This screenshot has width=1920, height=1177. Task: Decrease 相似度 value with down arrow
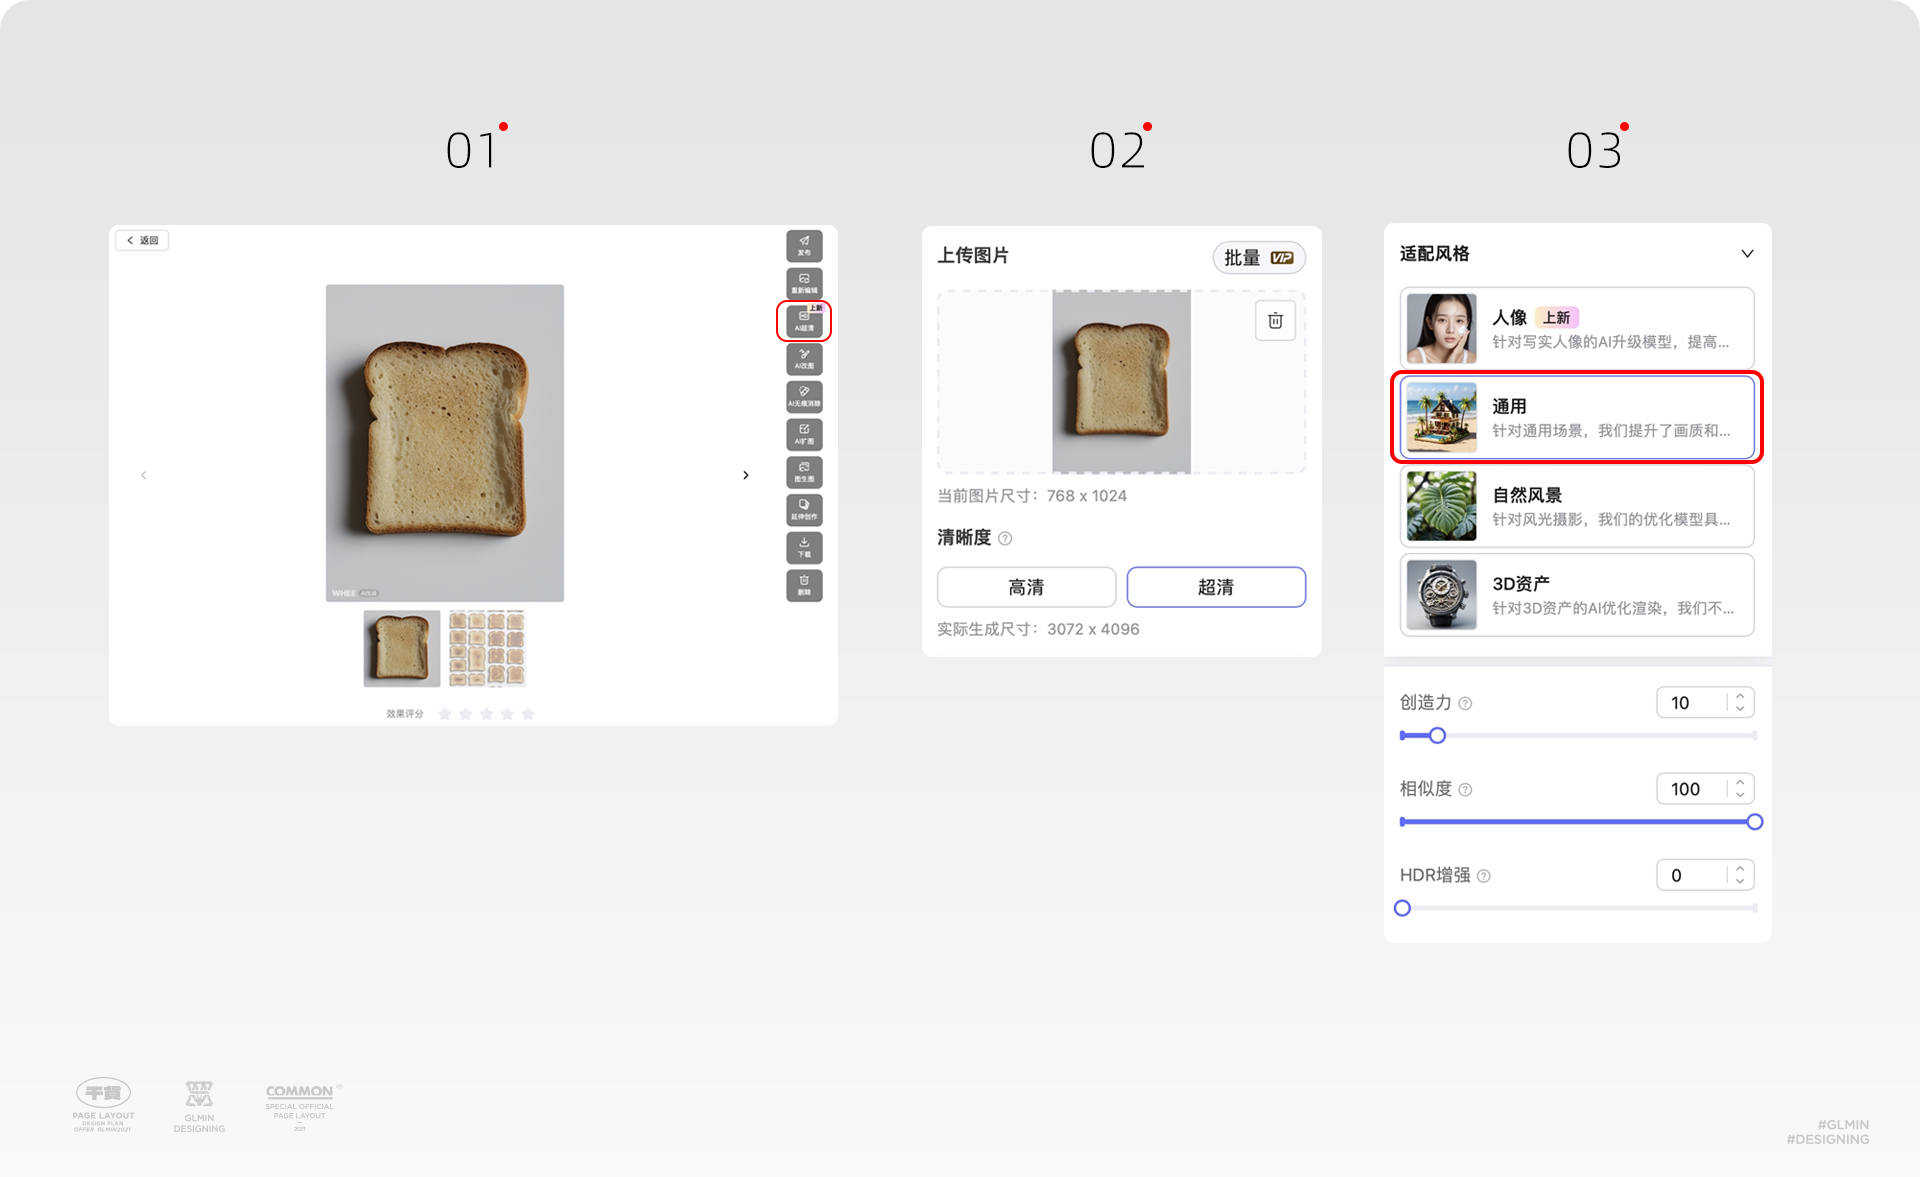[1740, 795]
